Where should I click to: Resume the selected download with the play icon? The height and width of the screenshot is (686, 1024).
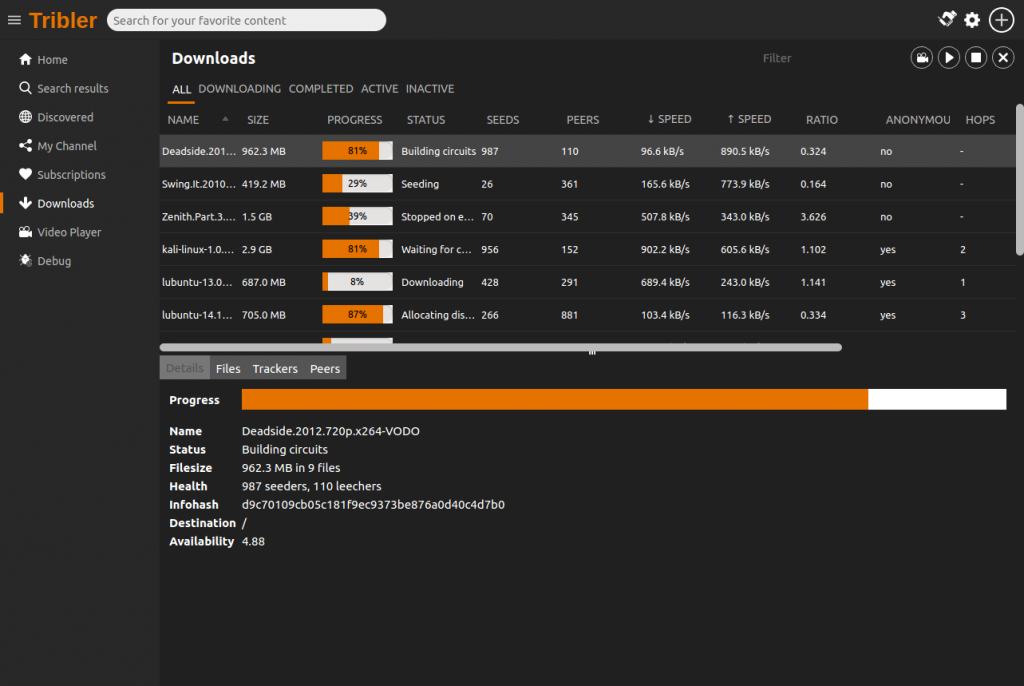[x=948, y=57]
